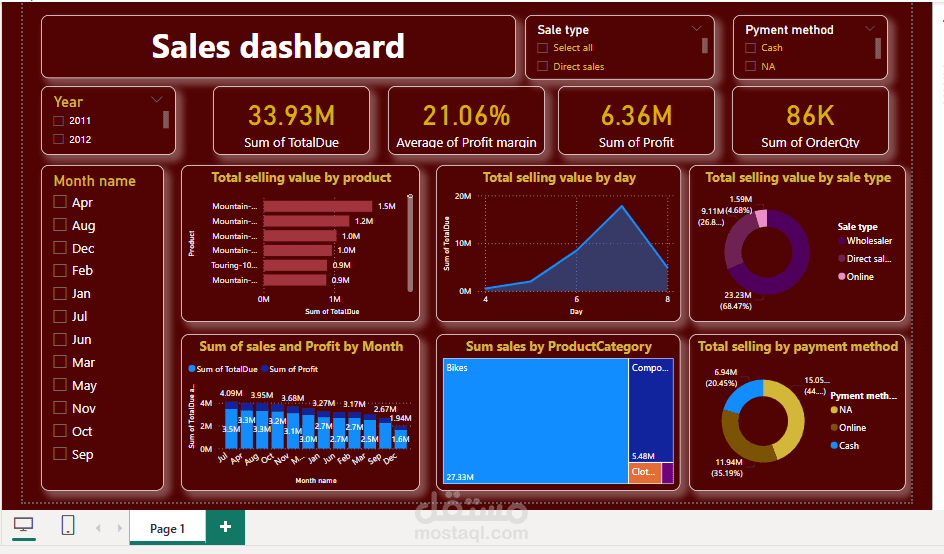Tick the 2011 year checkbox
Viewport: 944px width, 554px height.
[x=58, y=120]
